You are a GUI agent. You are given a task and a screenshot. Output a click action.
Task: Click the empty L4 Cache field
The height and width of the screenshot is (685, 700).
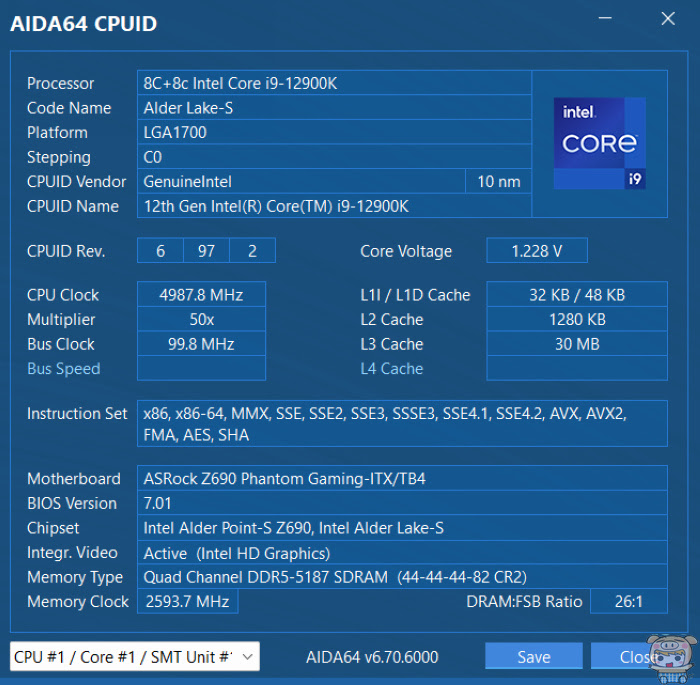(x=577, y=368)
